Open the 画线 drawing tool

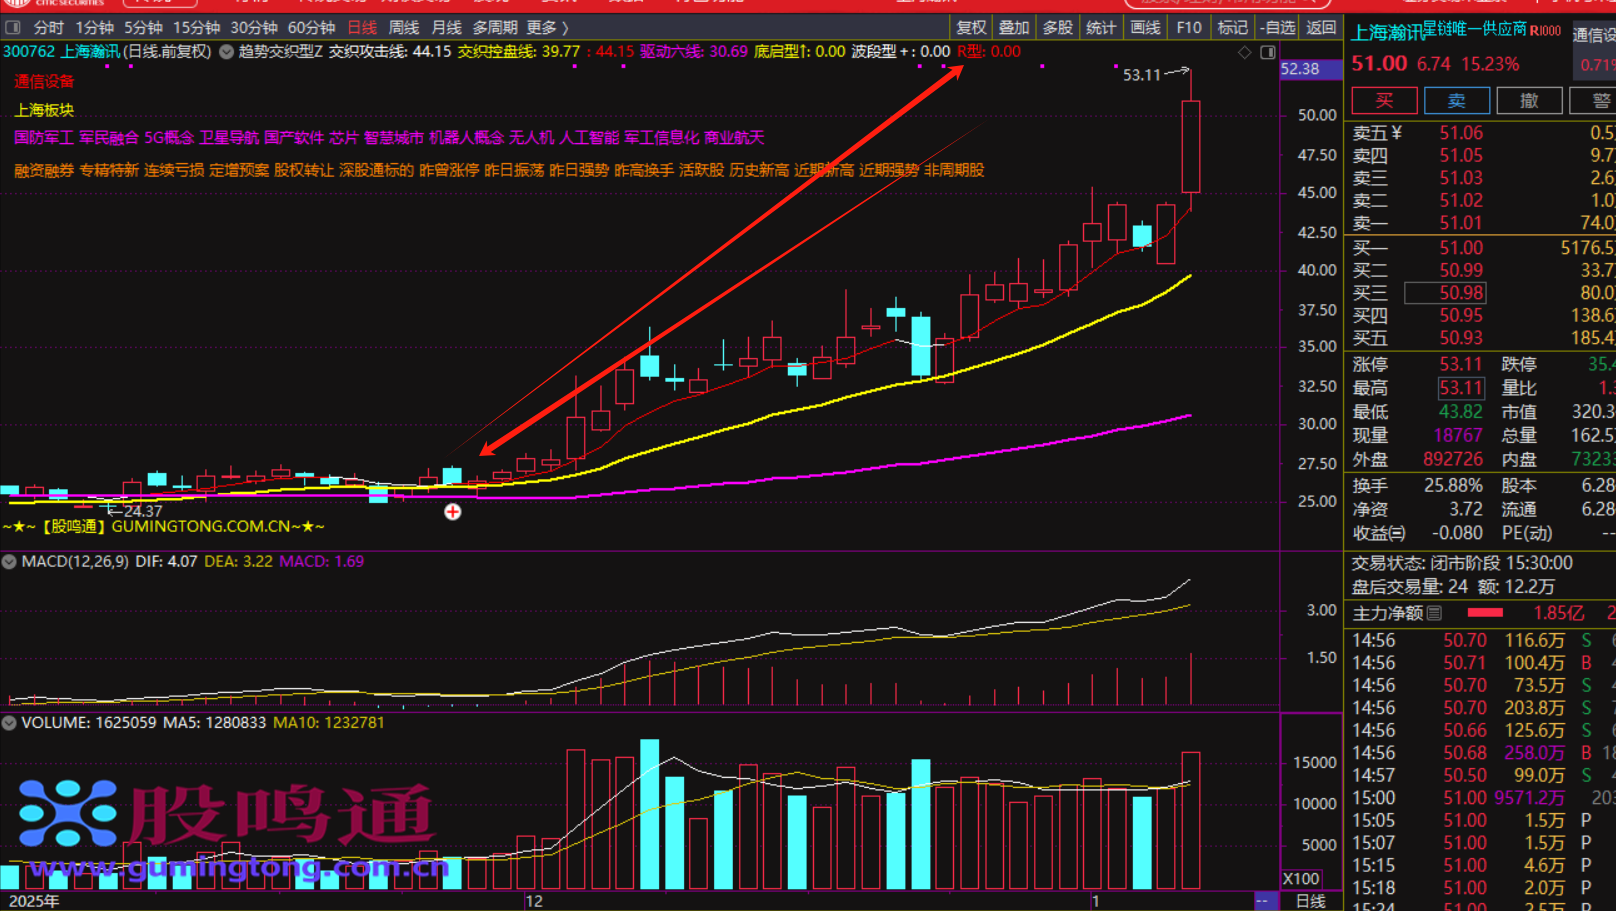[1144, 27]
